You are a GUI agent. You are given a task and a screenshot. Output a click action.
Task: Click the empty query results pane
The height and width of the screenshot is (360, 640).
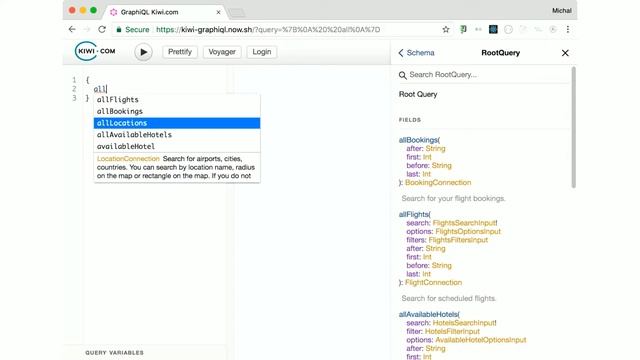[311, 212]
